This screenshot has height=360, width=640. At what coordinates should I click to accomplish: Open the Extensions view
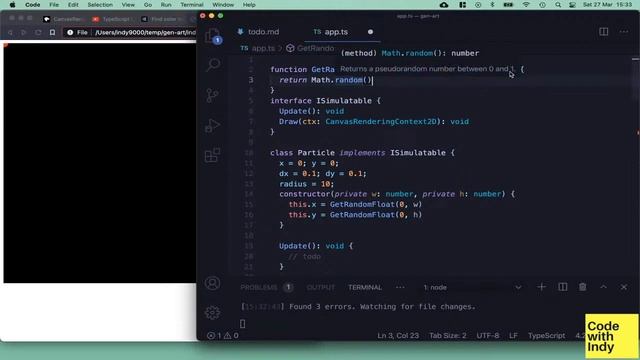(x=212, y=155)
